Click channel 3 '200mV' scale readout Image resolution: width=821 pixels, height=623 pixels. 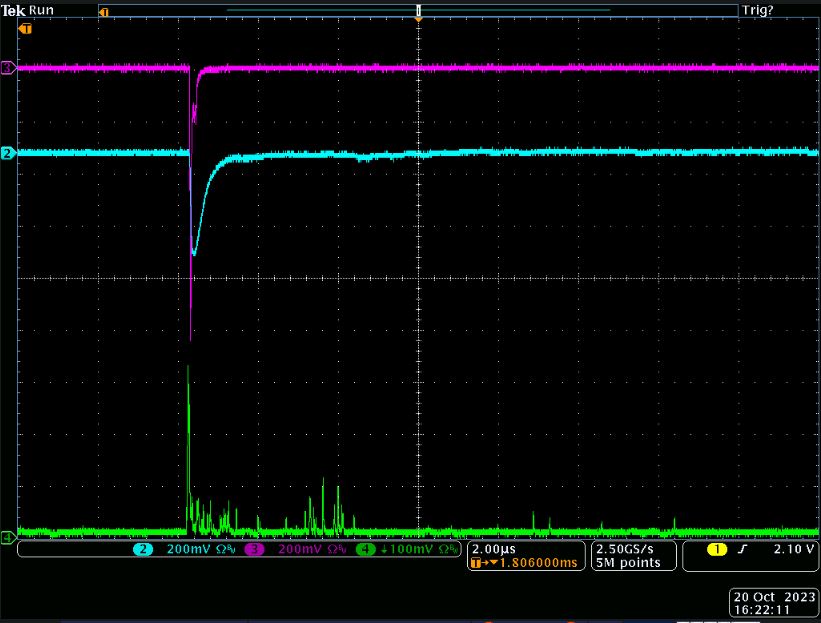(x=300, y=549)
